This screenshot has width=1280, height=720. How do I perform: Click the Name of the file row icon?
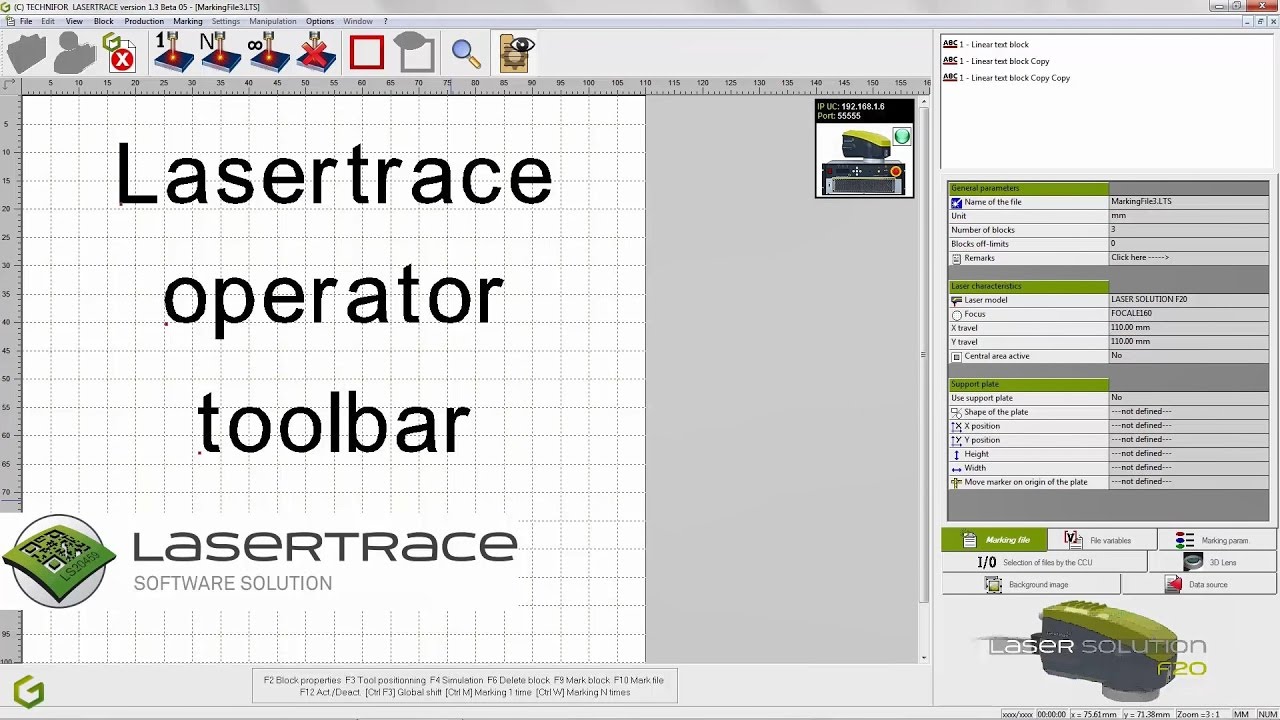[x=956, y=202]
